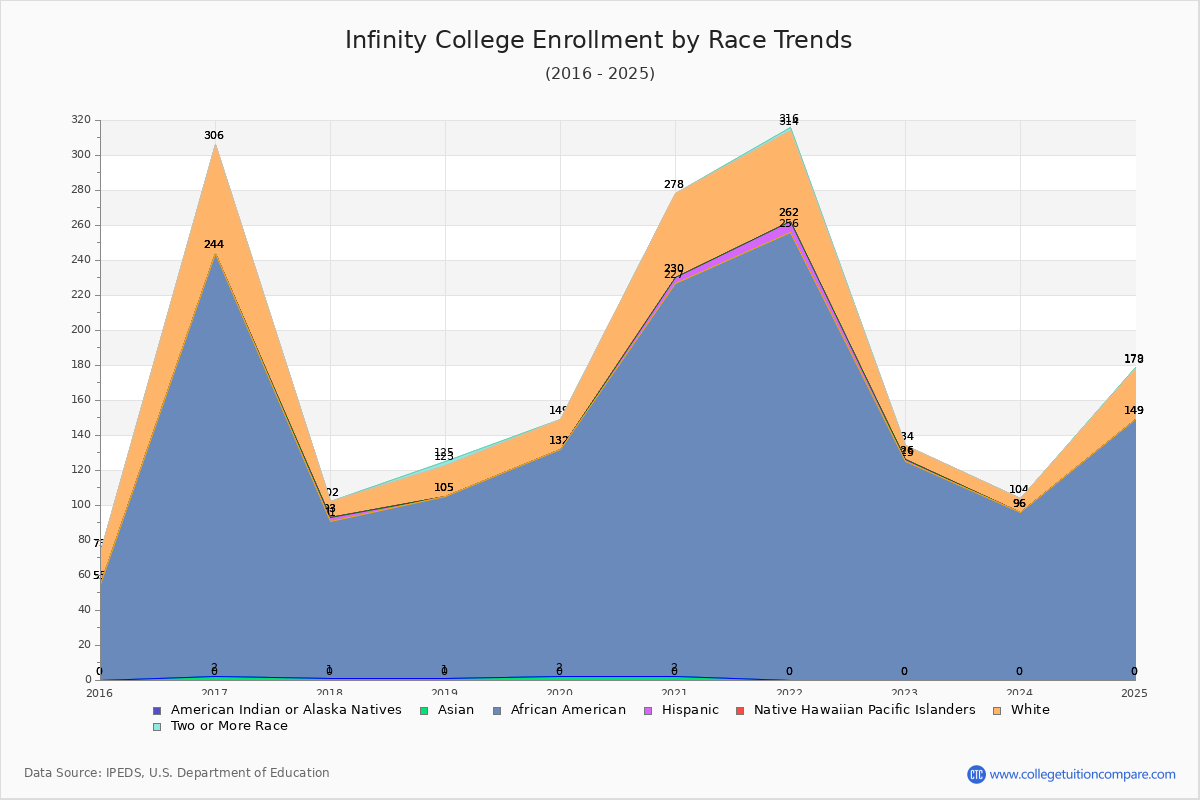The height and width of the screenshot is (800, 1200).
Task: Click the 320 y-axis label
Action: point(81,120)
